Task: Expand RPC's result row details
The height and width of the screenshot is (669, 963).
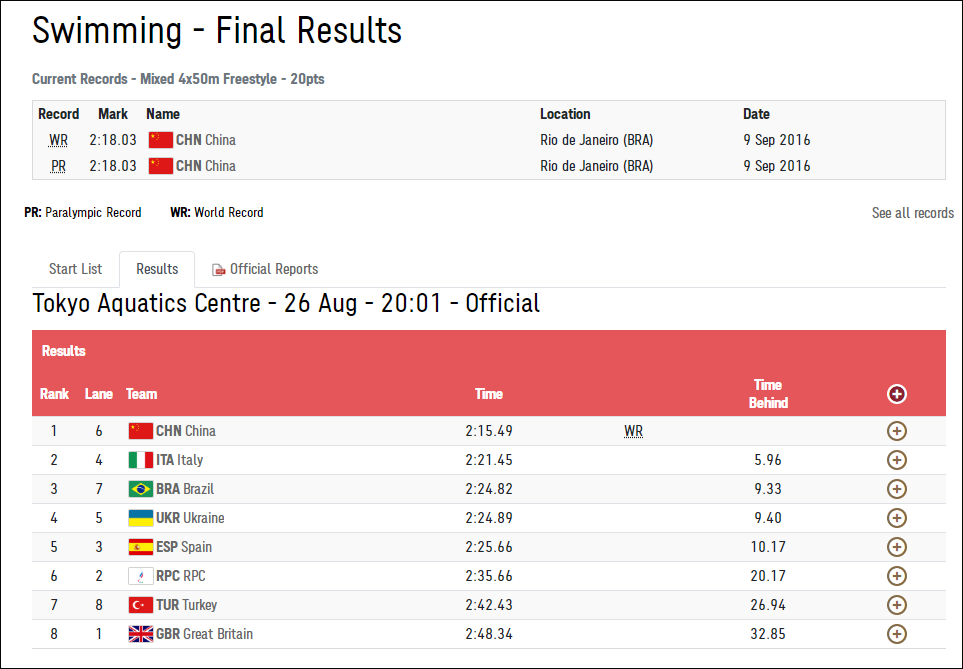Action: [897, 576]
